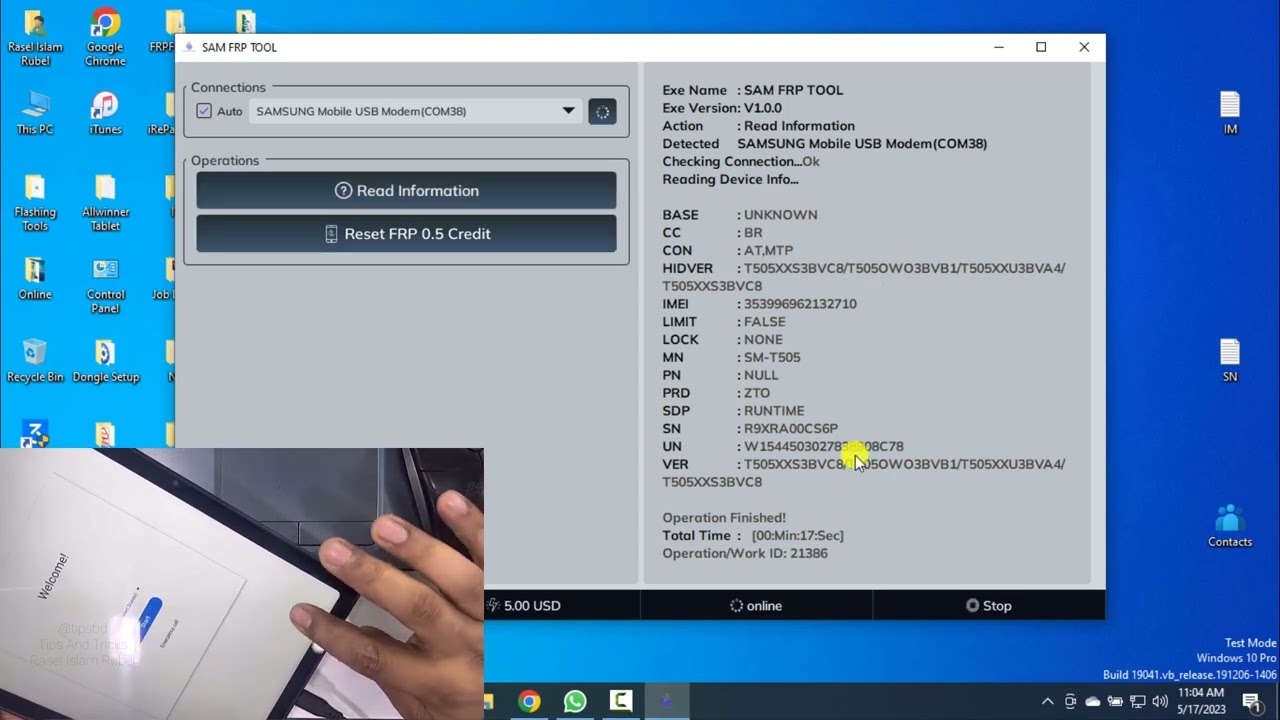This screenshot has height=720, width=1280.
Task: Click the OneDrive cloud tray icon
Action: coord(1092,702)
